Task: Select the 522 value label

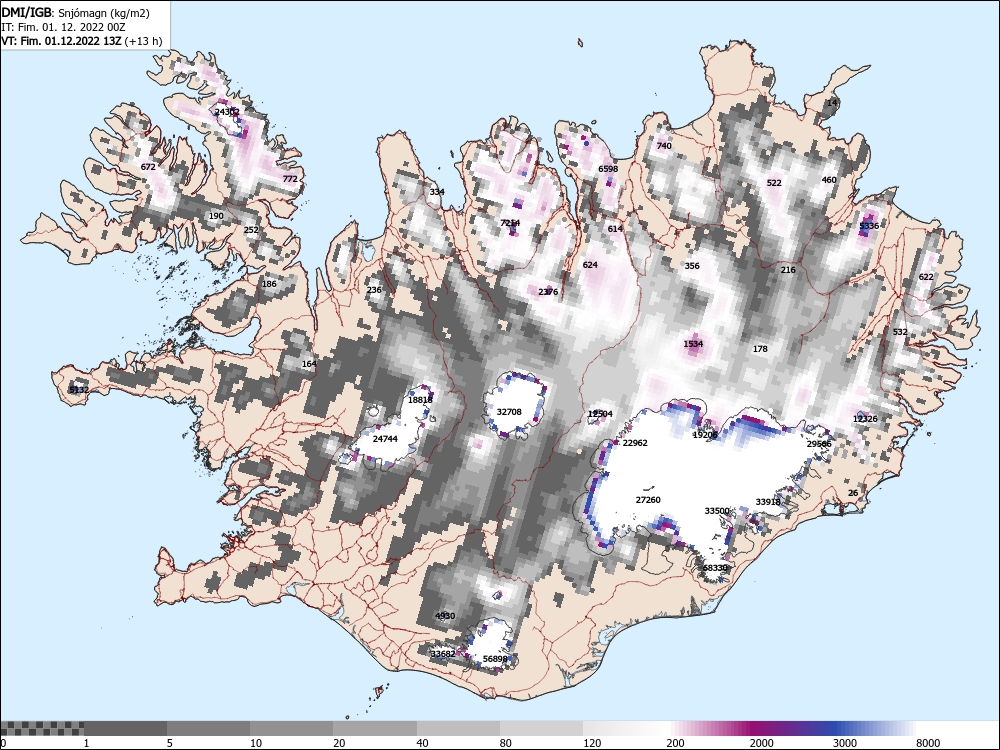Action: point(774,182)
